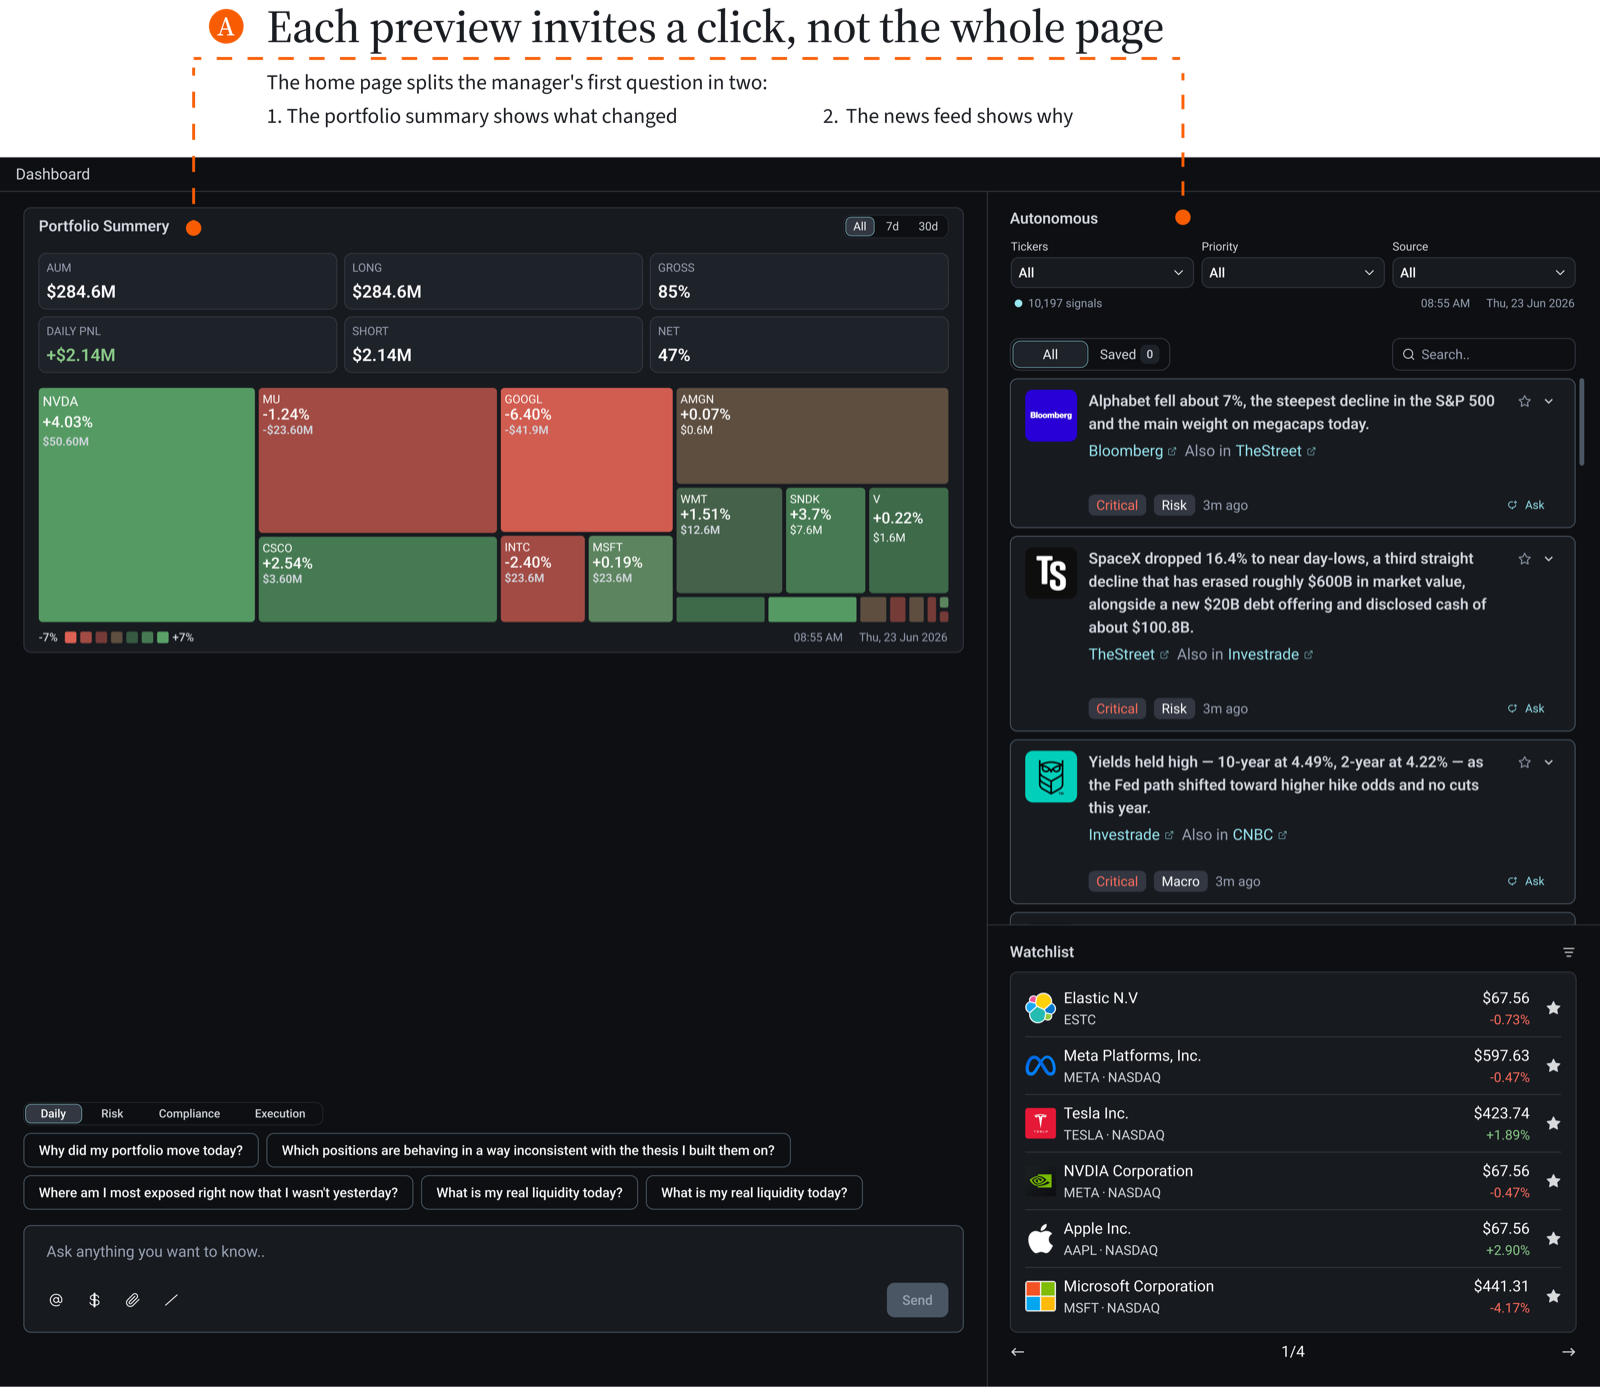Click the search magnifier icon in signals
Screen dimensions: 1600x1387
[1409, 354]
